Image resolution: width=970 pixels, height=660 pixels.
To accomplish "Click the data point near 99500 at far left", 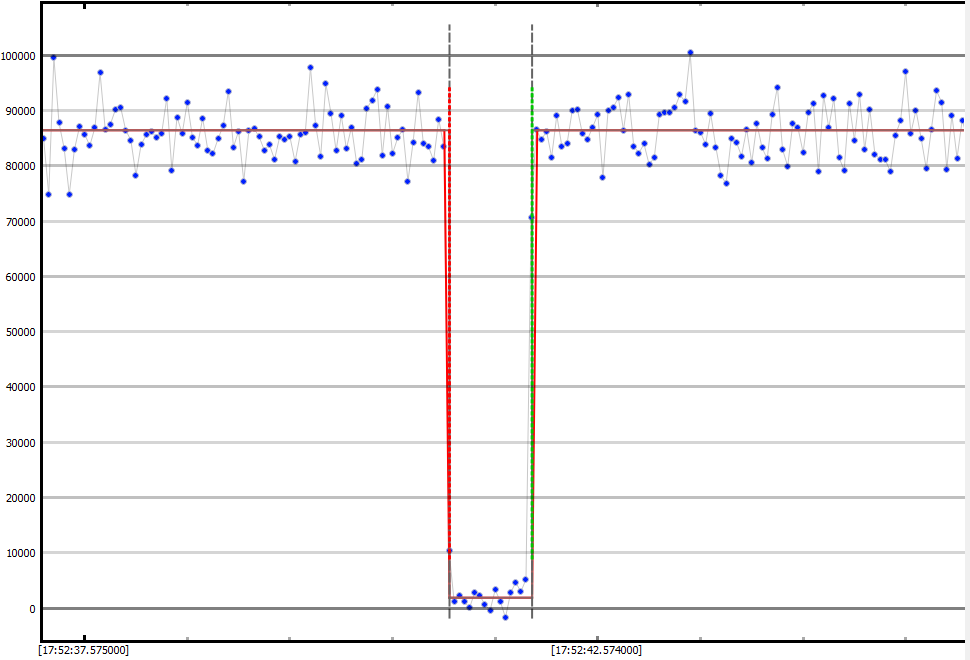I will click(53, 57).
